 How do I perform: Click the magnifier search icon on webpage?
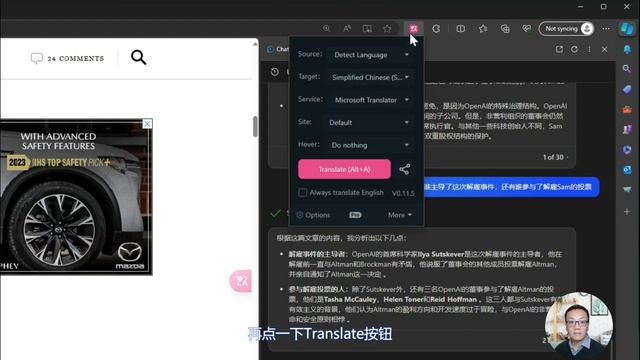coord(138,58)
